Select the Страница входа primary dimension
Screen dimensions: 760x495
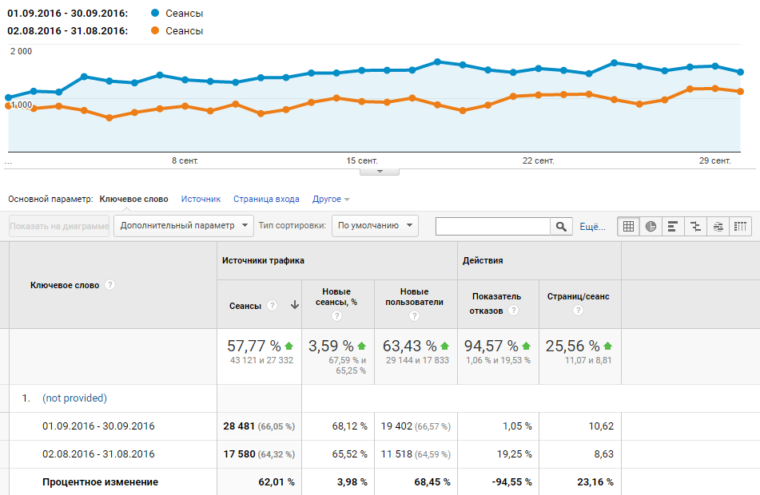(x=266, y=199)
